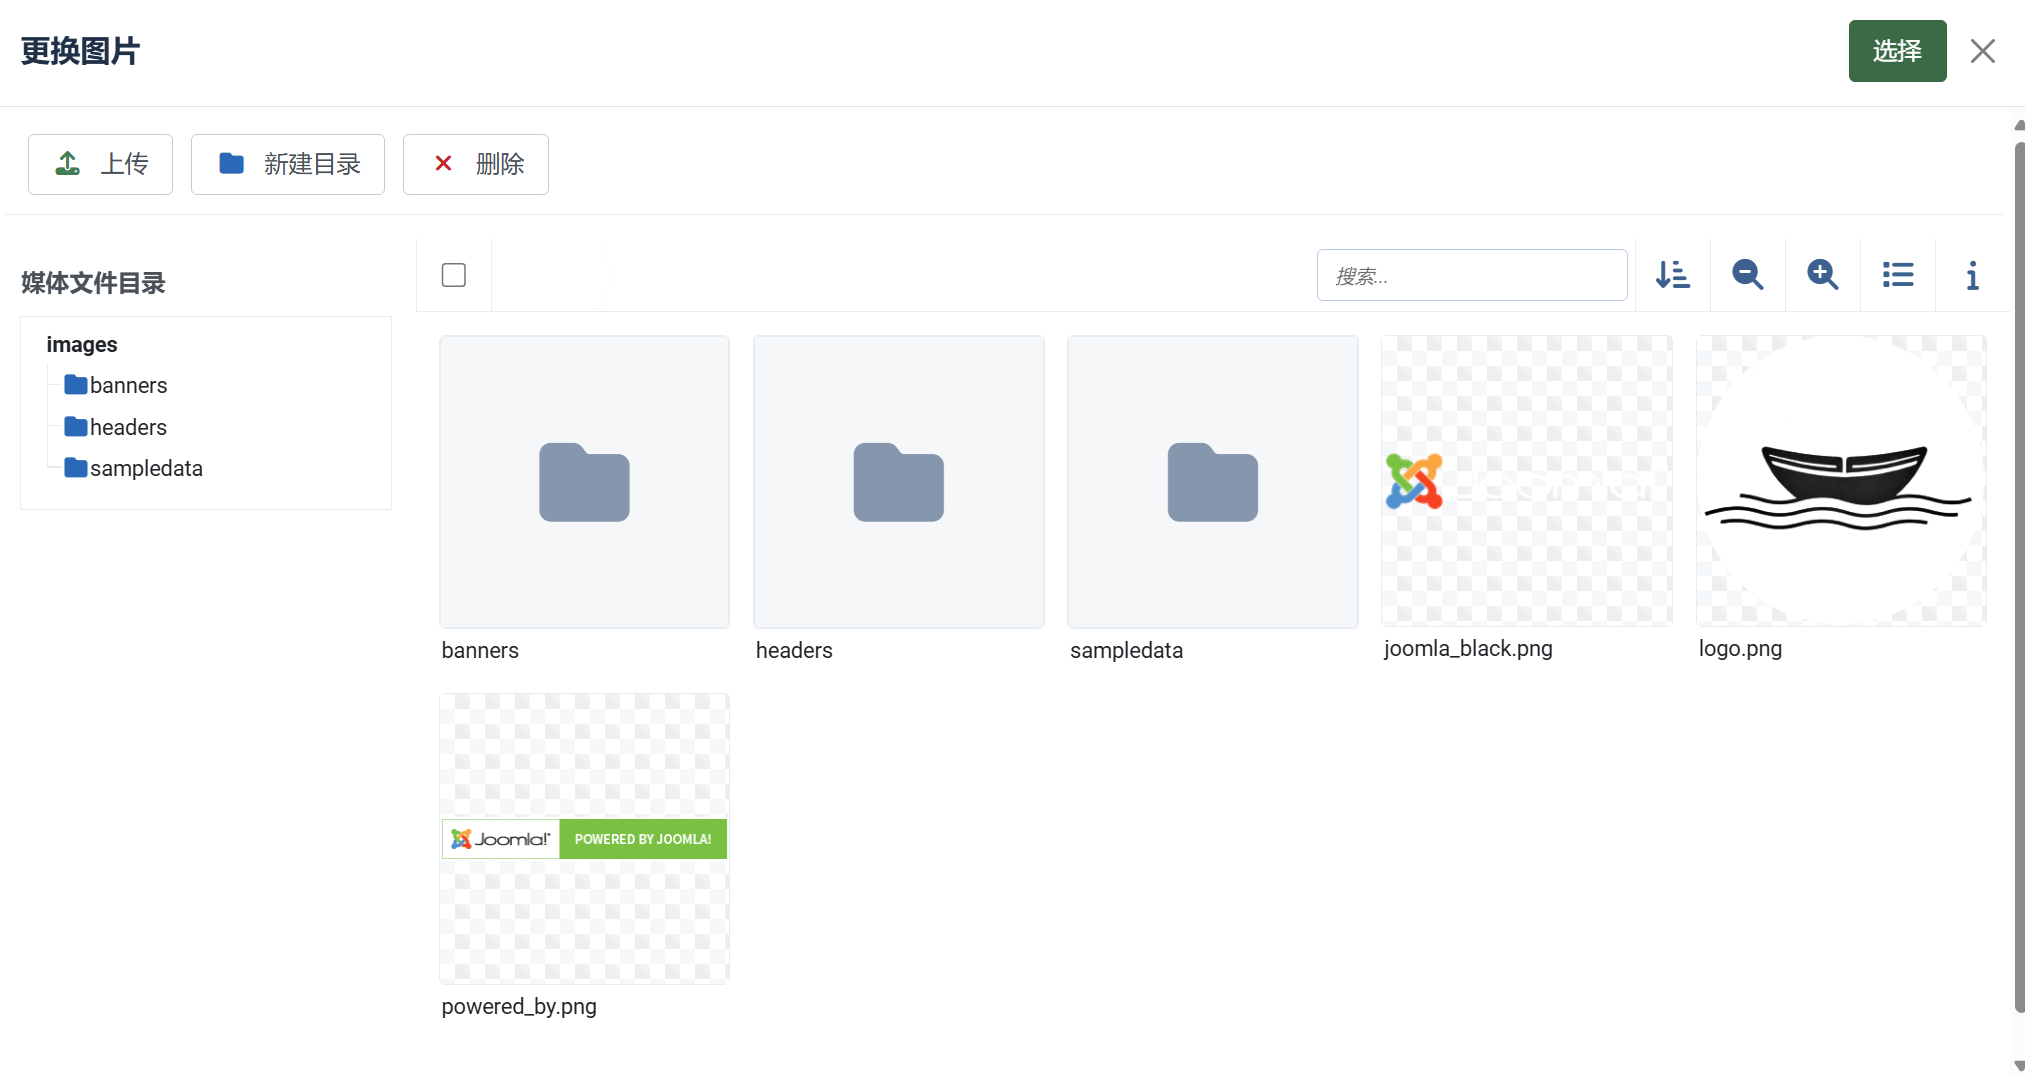Increase thumbnail size with zoom-in icon
Image resolution: width=2025 pixels, height=1077 pixels.
1822,275
